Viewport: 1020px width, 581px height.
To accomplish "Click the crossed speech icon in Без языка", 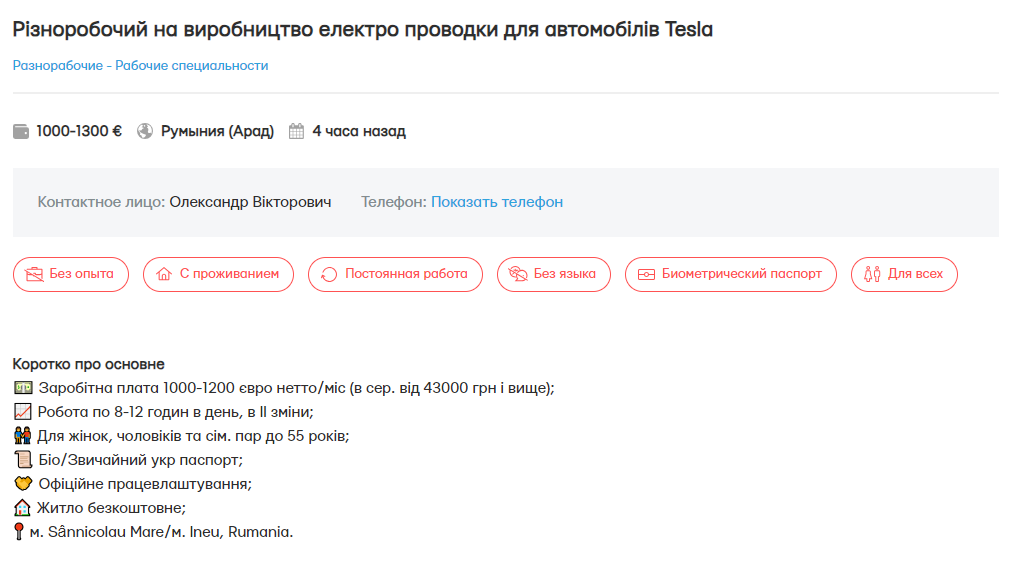I will (x=518, y=274).
